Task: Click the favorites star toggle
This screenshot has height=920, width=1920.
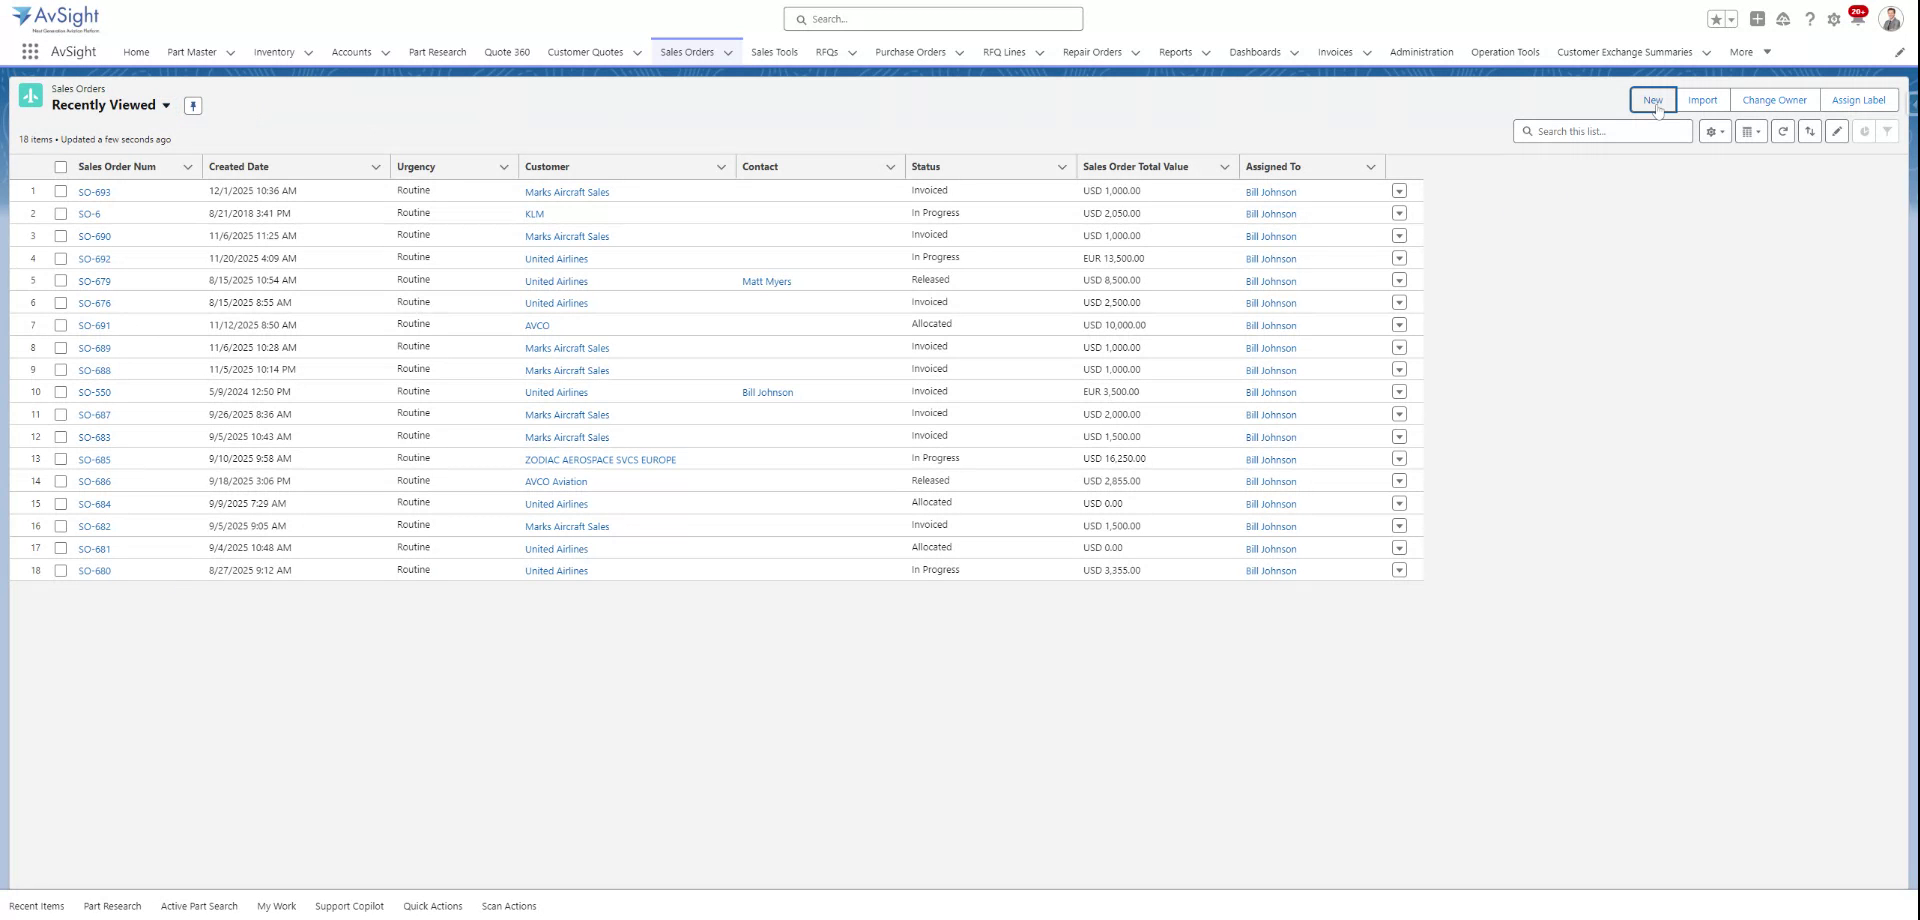Action: pos(1714,18)
